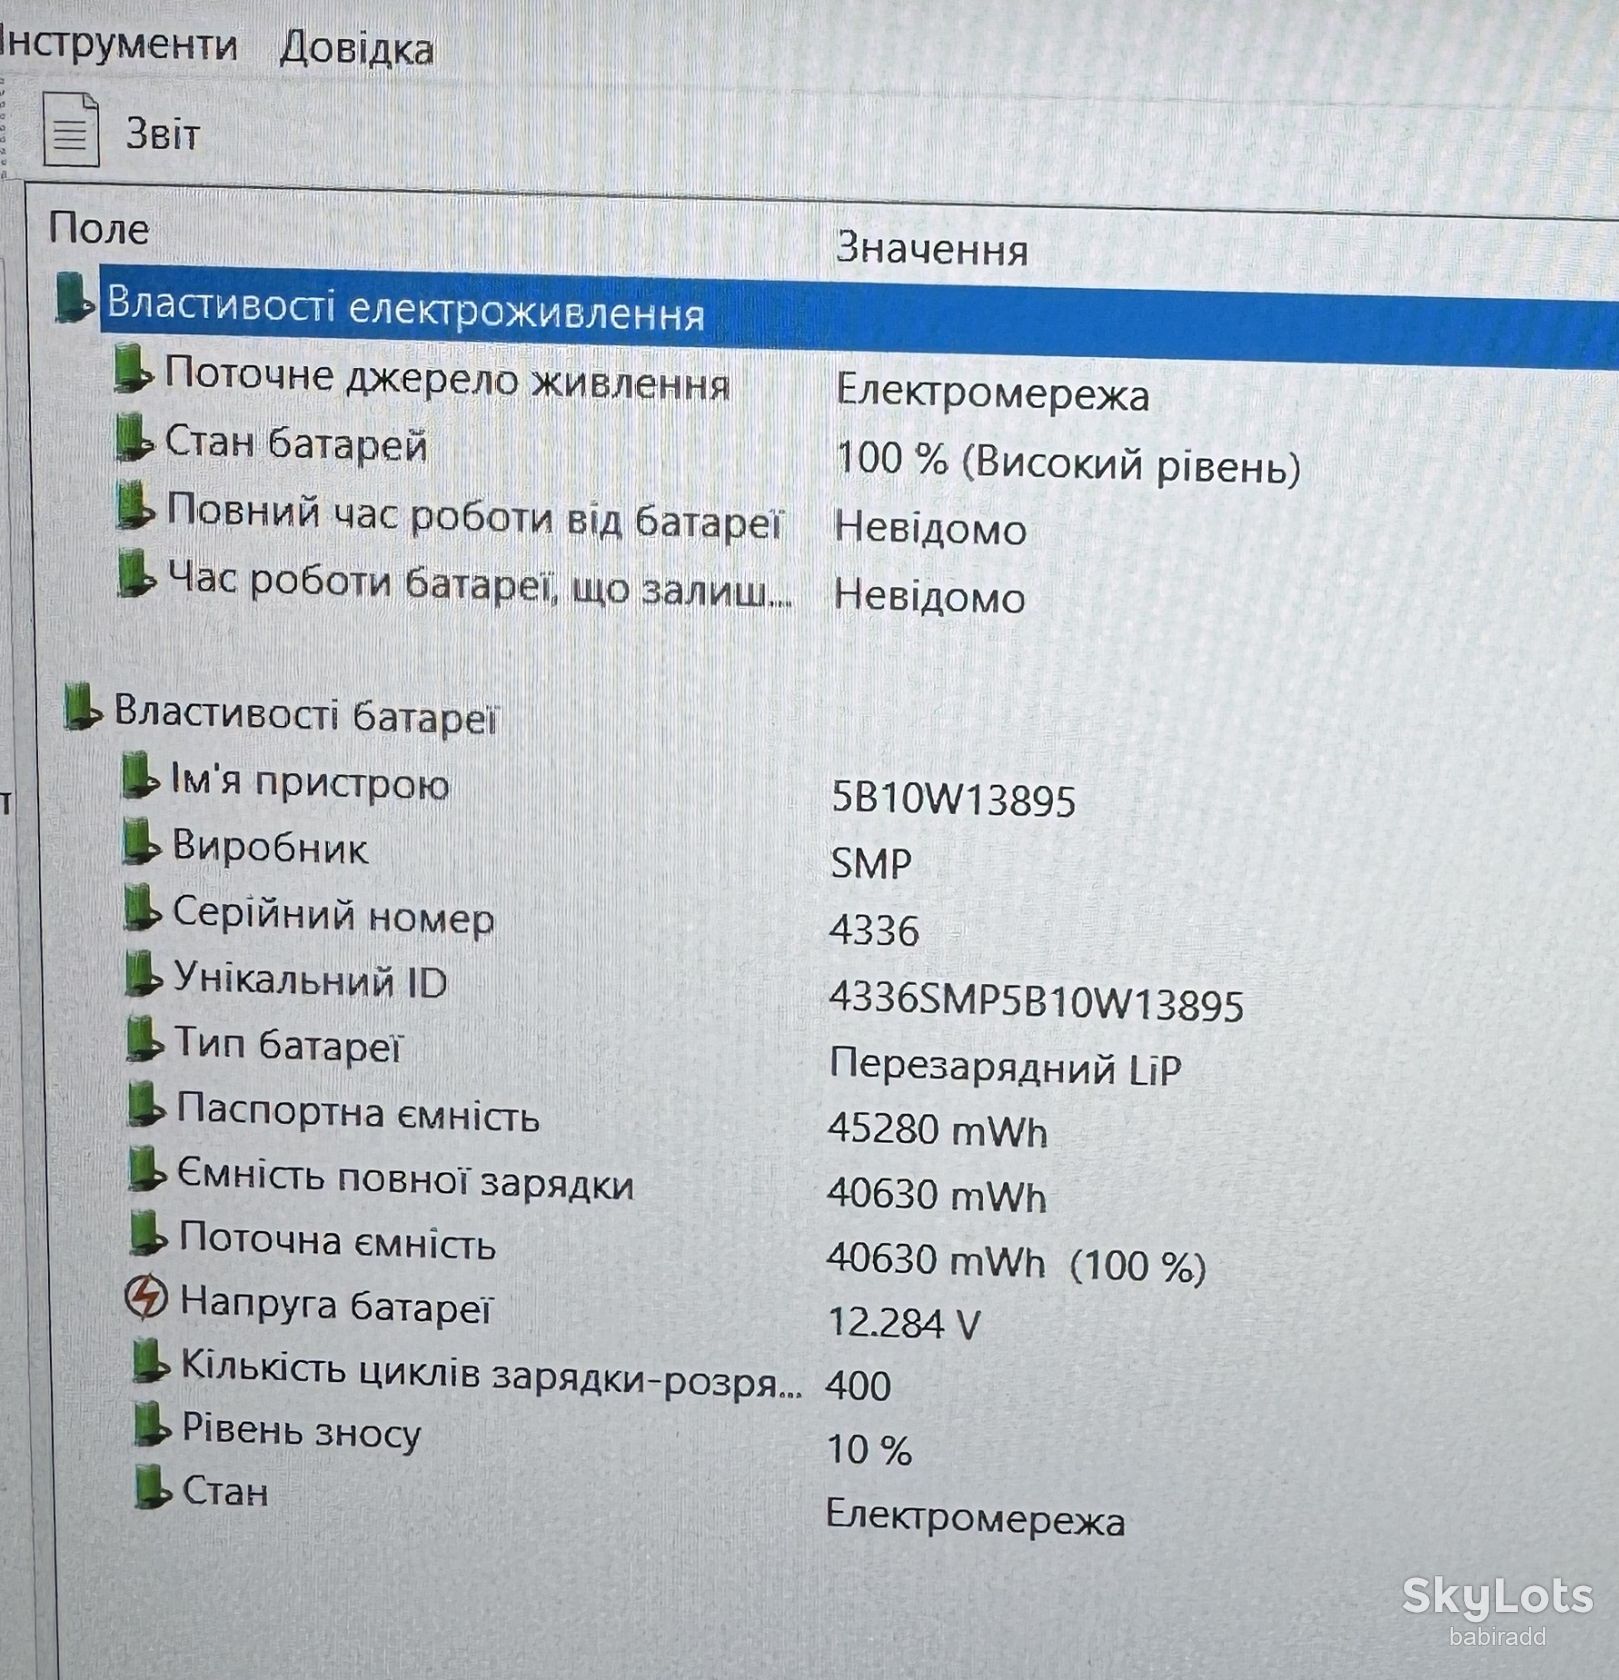
Task: Click icon beside Паспортна ємність
Action: [146, 1105]
